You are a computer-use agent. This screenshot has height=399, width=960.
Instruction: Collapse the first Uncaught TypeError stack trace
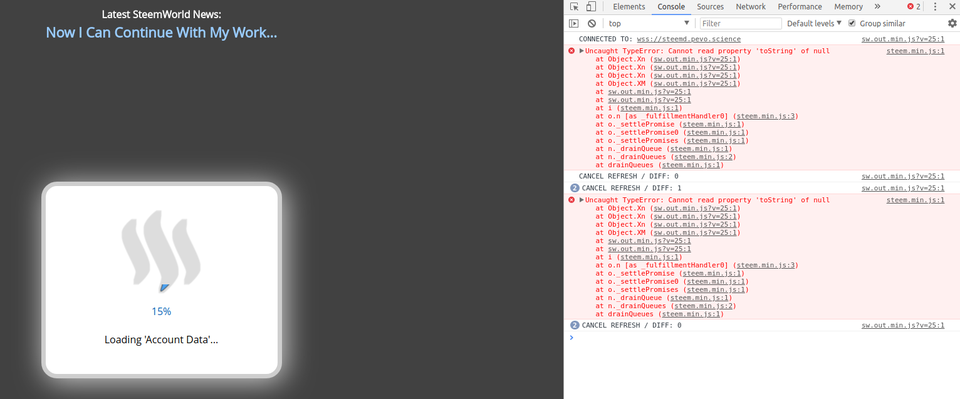tap(582, 51)
